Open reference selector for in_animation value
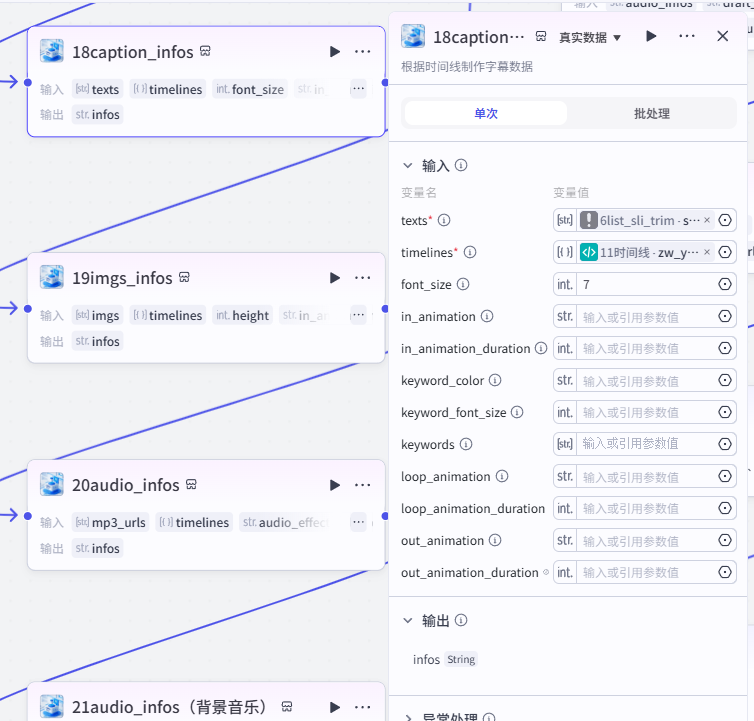 [x=725, y=316]
